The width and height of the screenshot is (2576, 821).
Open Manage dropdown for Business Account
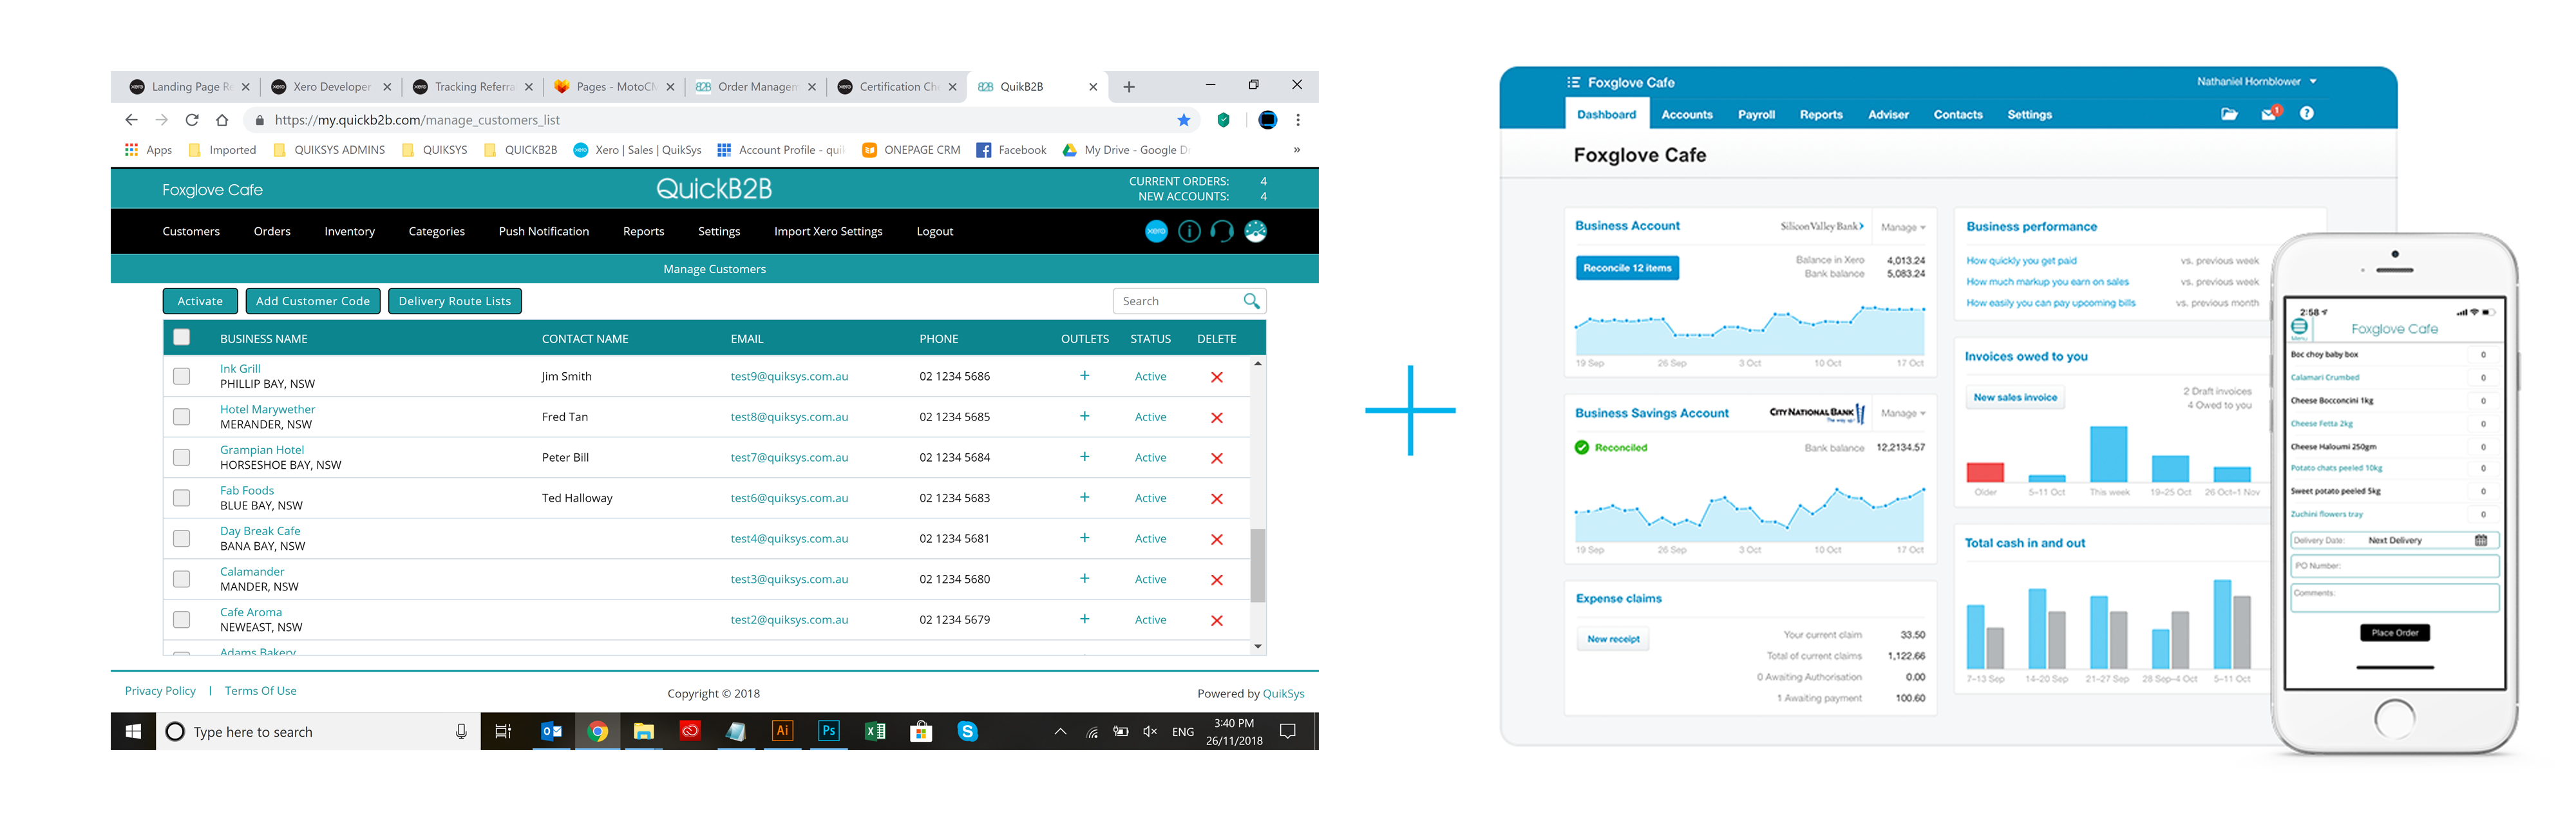tap(1902, 227)
